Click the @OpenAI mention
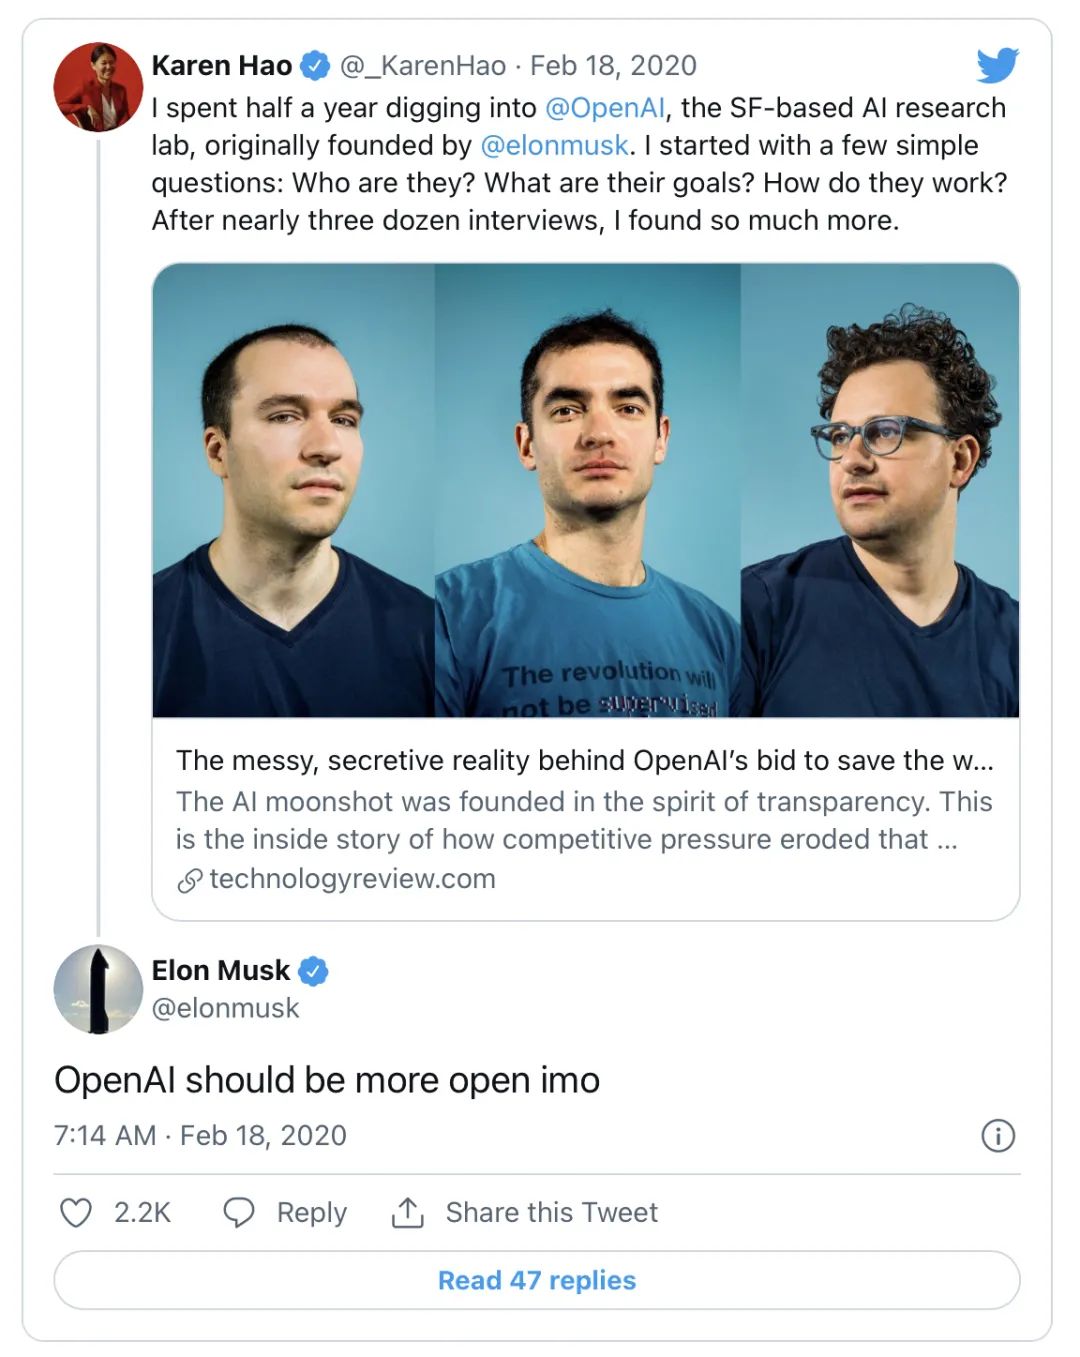The height and width of the screenshot is (1357, 1080). [x=604, y=108]
